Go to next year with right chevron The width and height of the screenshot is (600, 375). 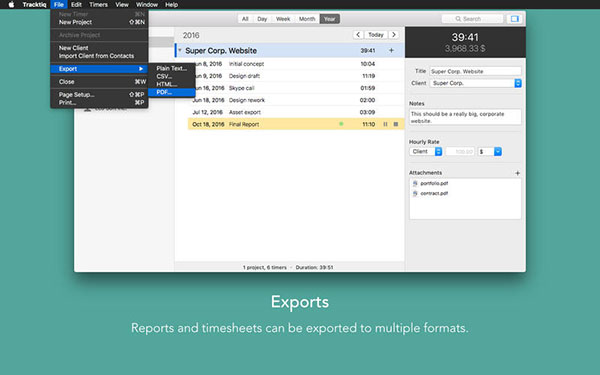(394, 35)
